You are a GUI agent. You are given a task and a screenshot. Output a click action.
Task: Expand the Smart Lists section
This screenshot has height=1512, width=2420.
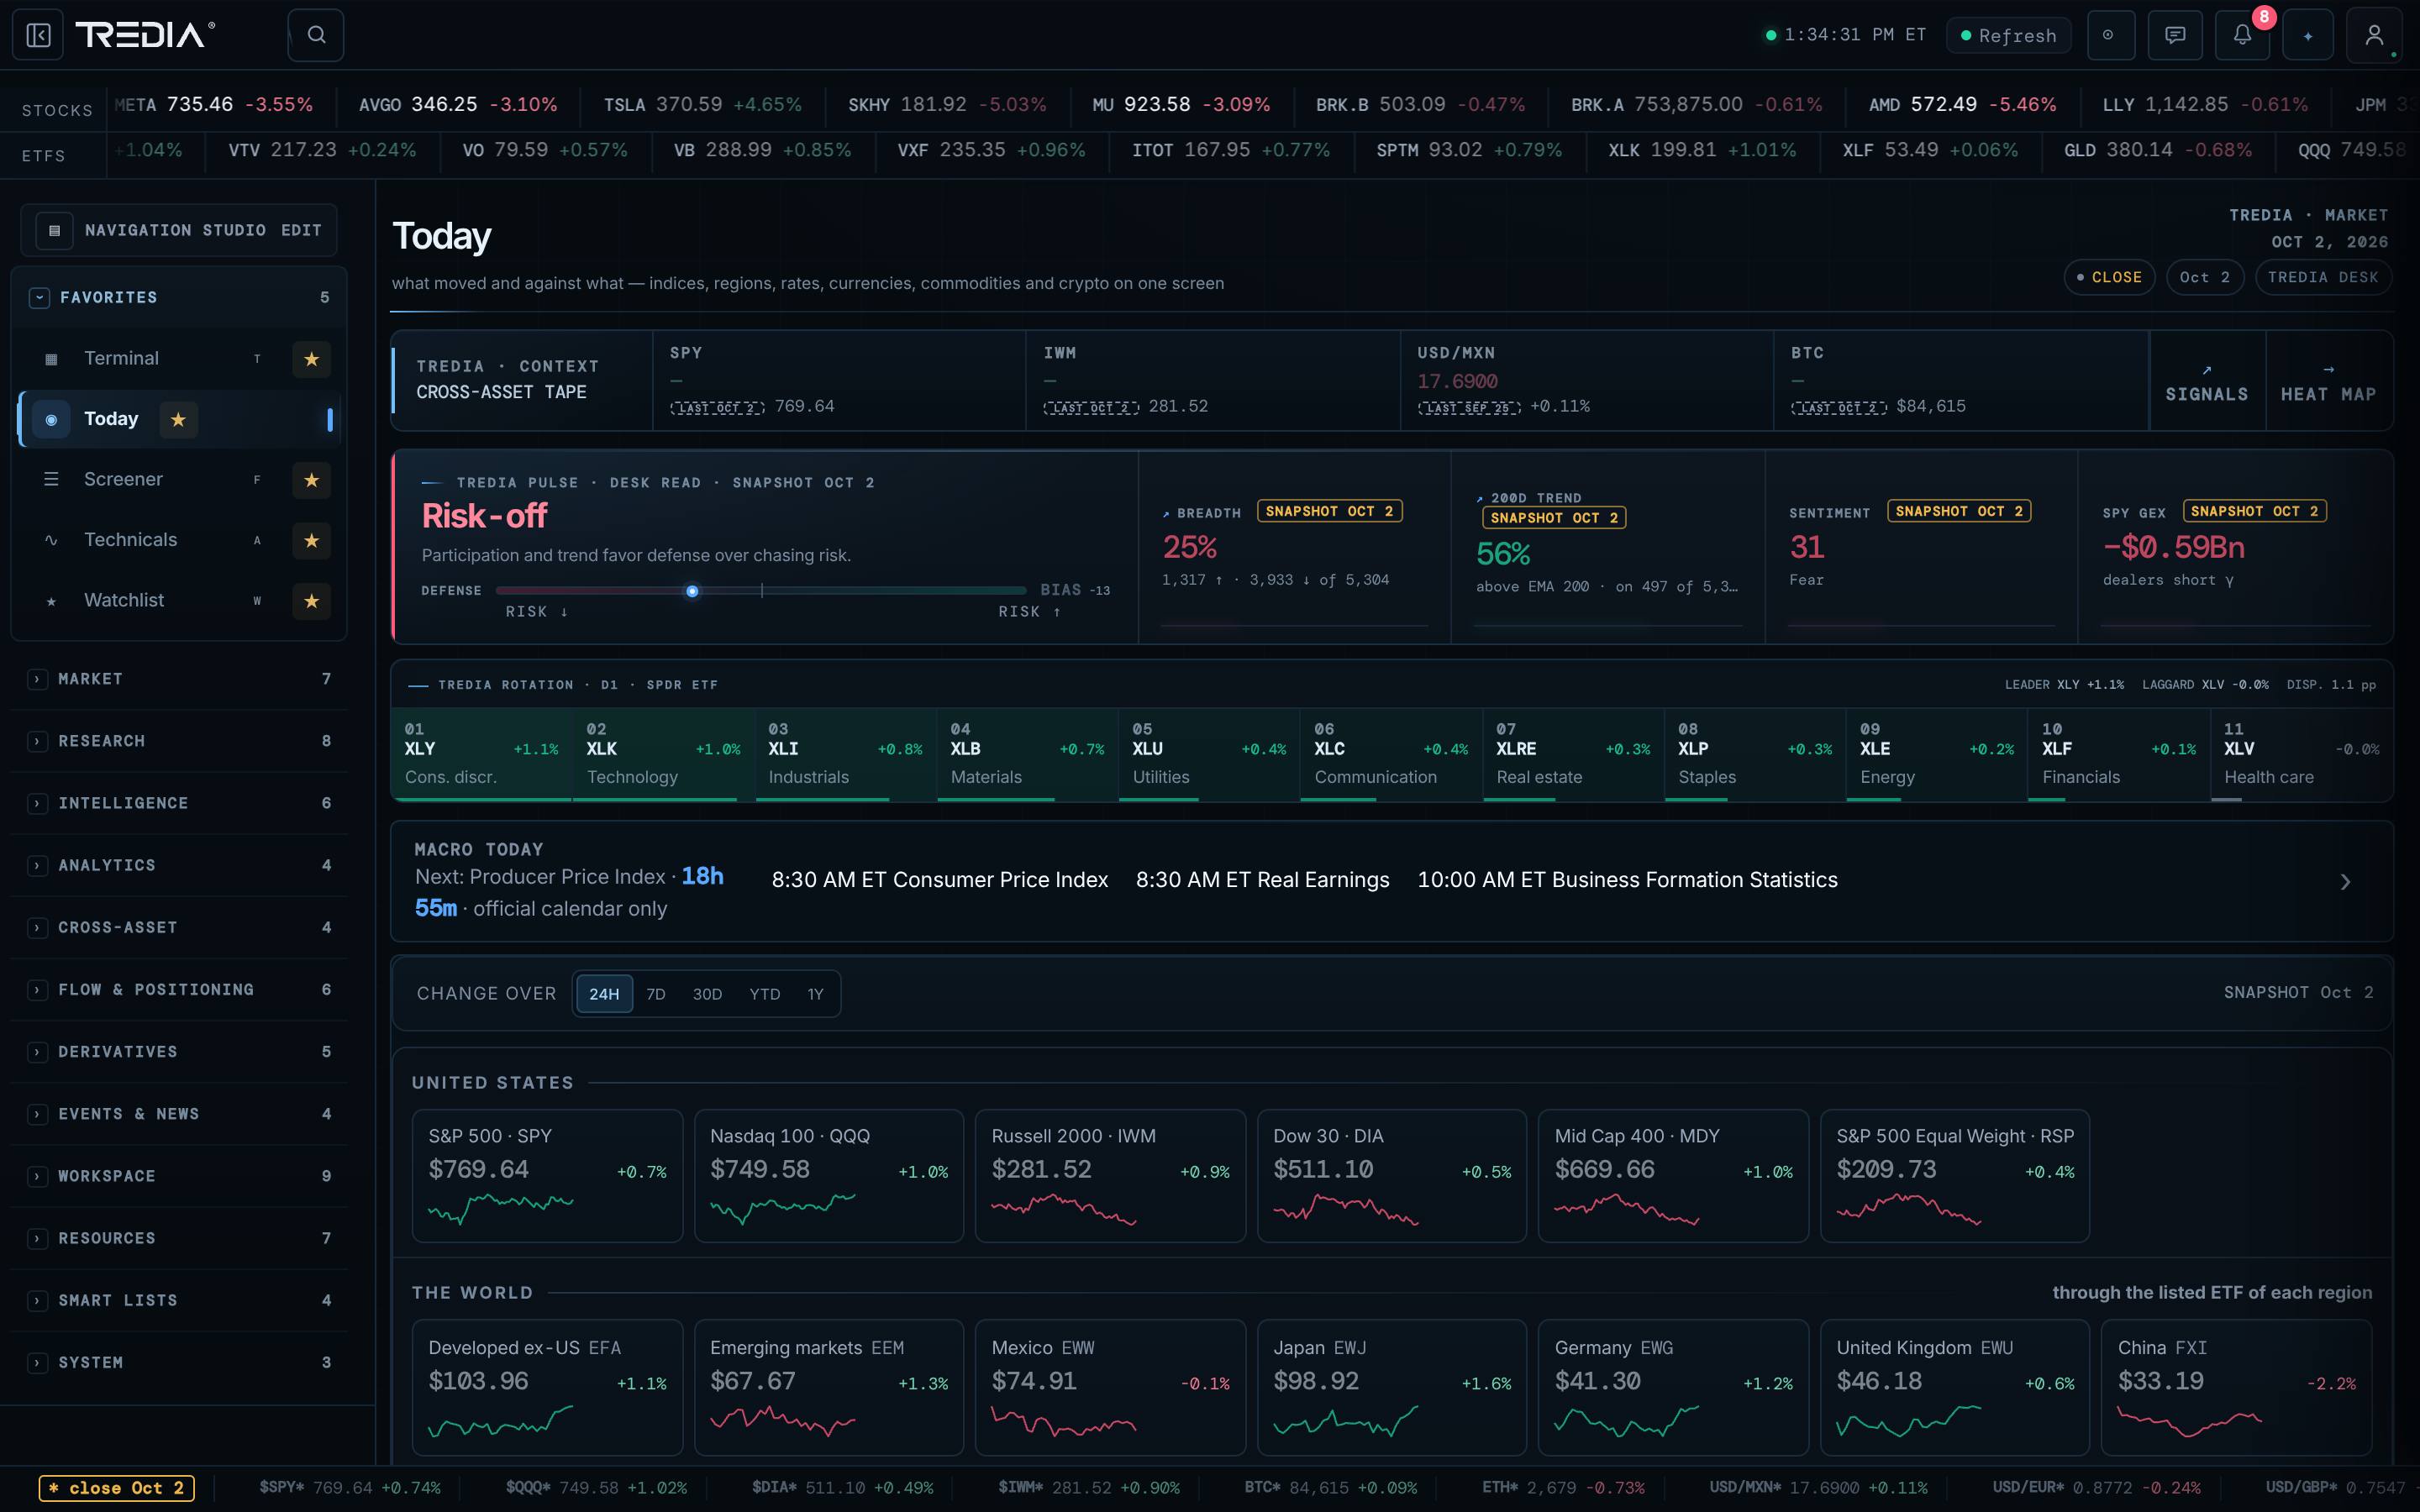click(x=37, y=1300)
